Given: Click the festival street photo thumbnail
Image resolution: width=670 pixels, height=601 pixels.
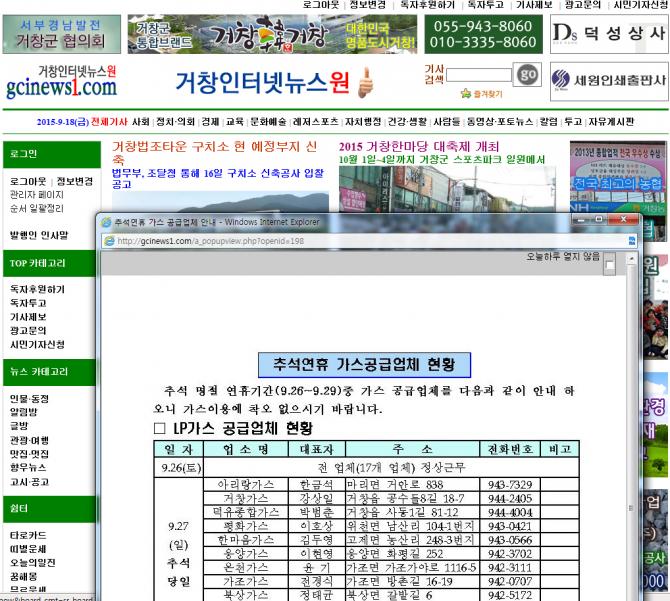Looking at the screenshot, I should pyautogui.click(x=447, y=188).
